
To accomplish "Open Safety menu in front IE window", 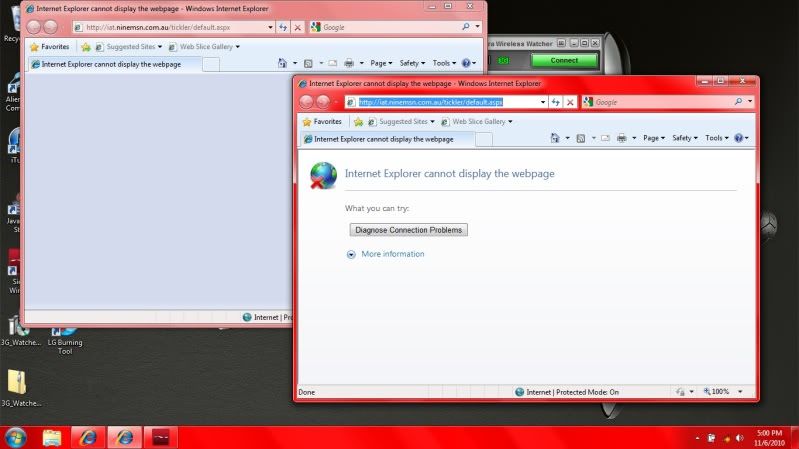I will point(685,138).
